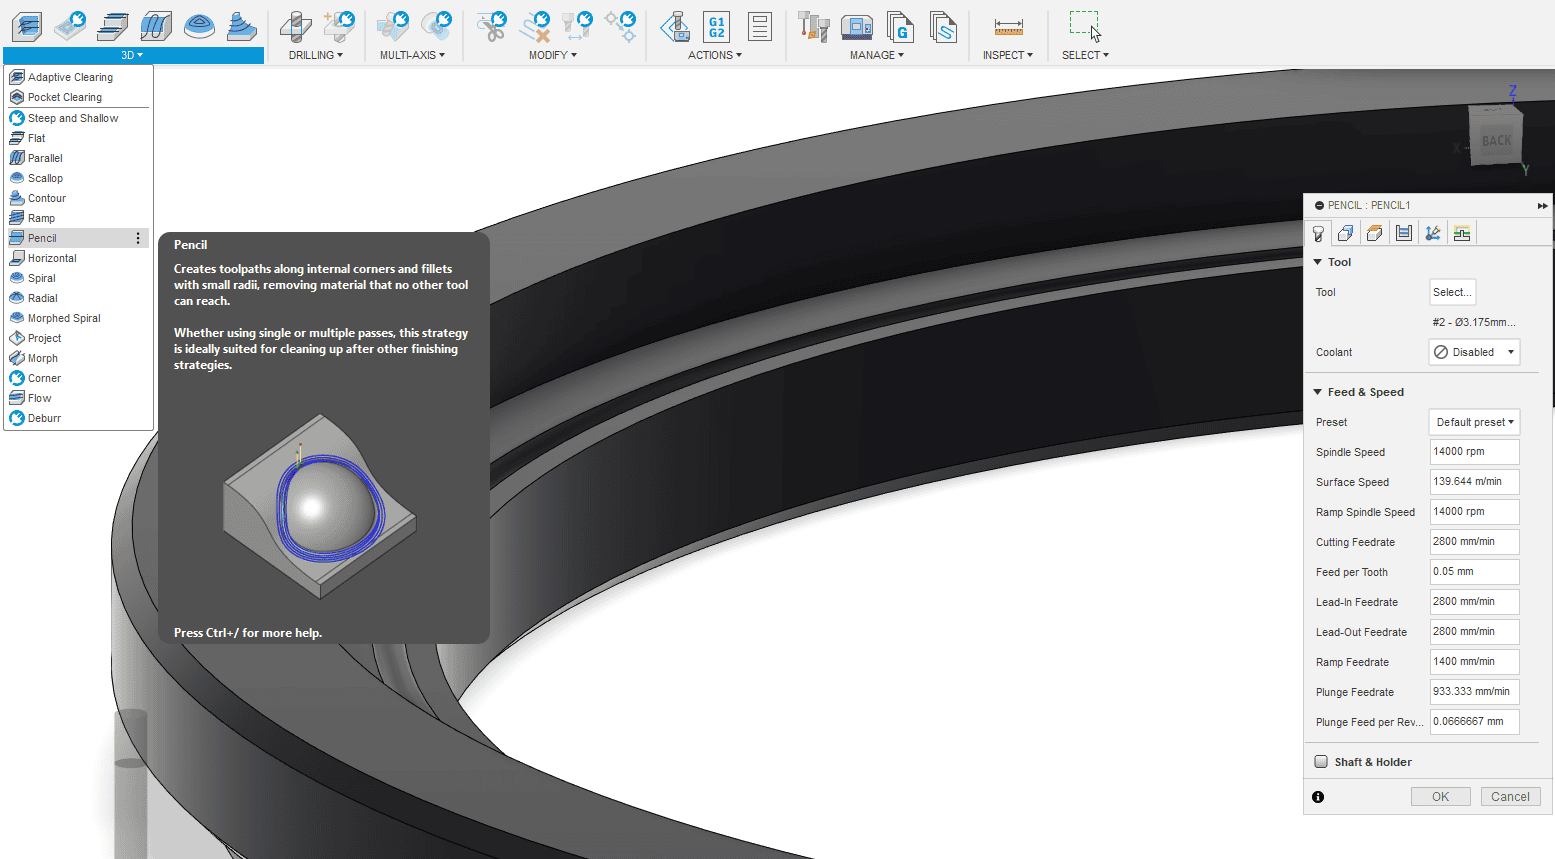
Task: Open the Default preset dropdown
Action: (1474, 422)
